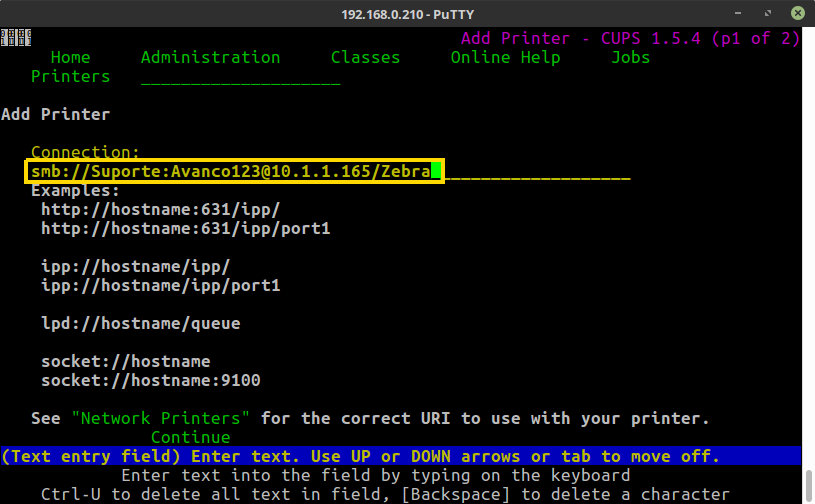The width and height of the screenshot is (815, 504).
Task: Click the terminal vertical scrollbar thumb
Action: coord(808,484)
